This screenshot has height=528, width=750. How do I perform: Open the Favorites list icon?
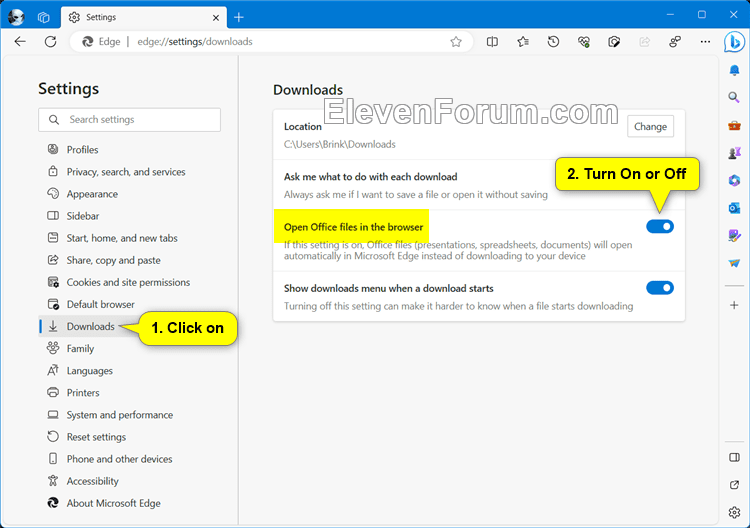coord(523,42)
